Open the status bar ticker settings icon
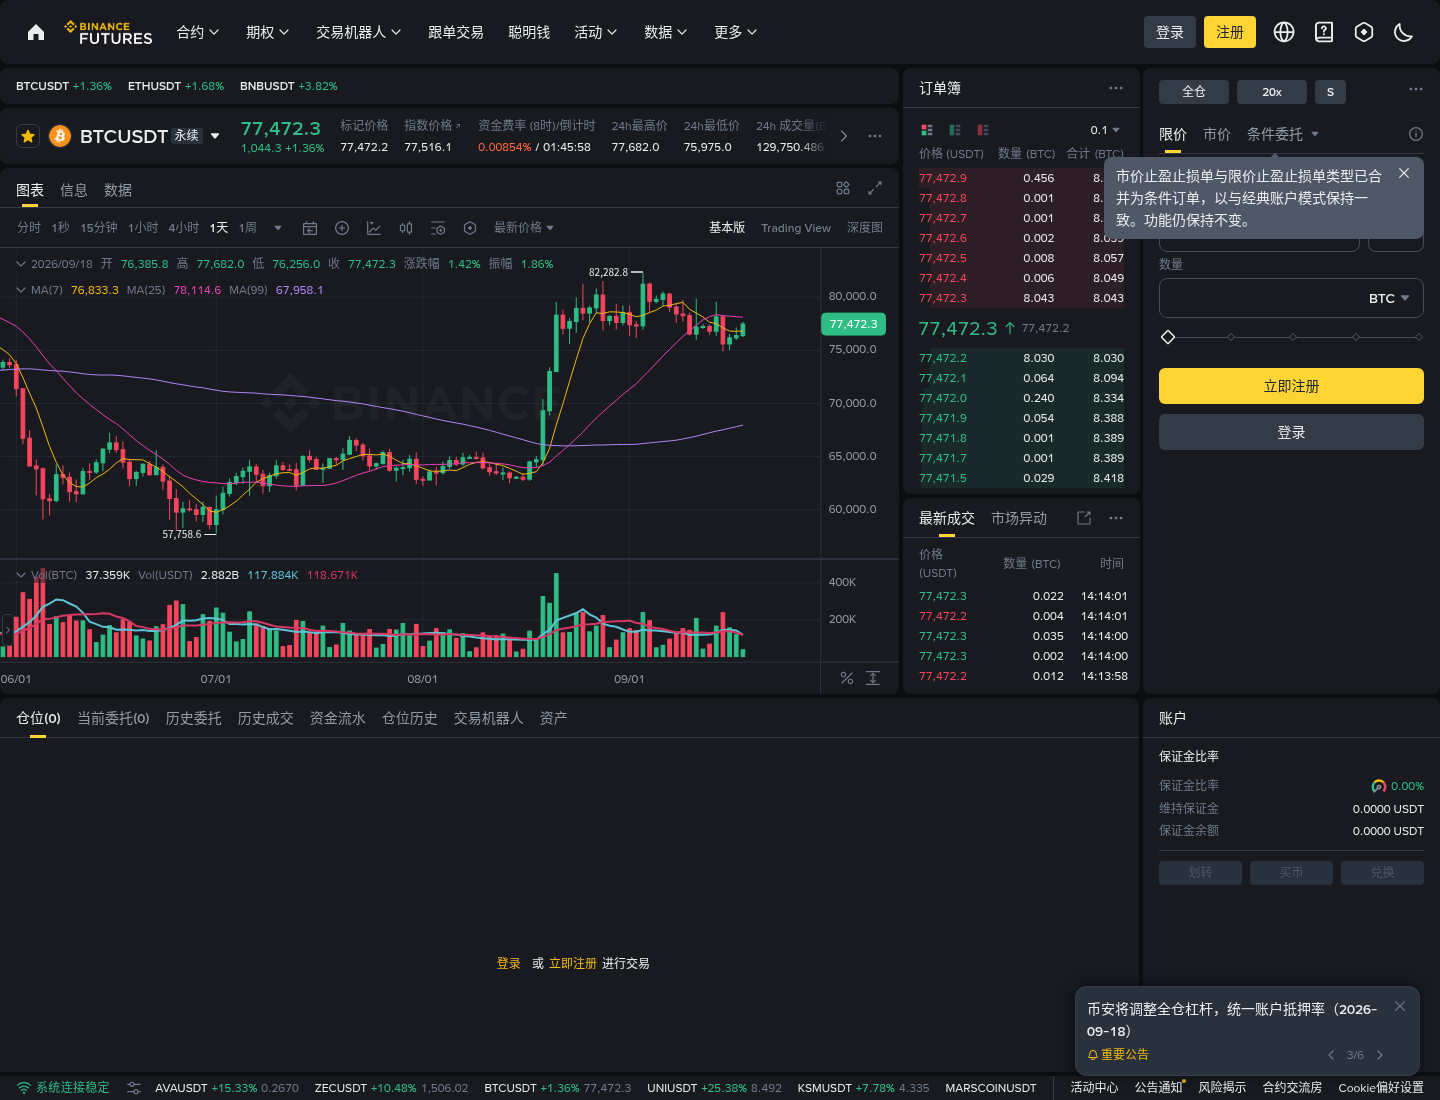The image size is (1440, 1100). (x=134, y=1088)
